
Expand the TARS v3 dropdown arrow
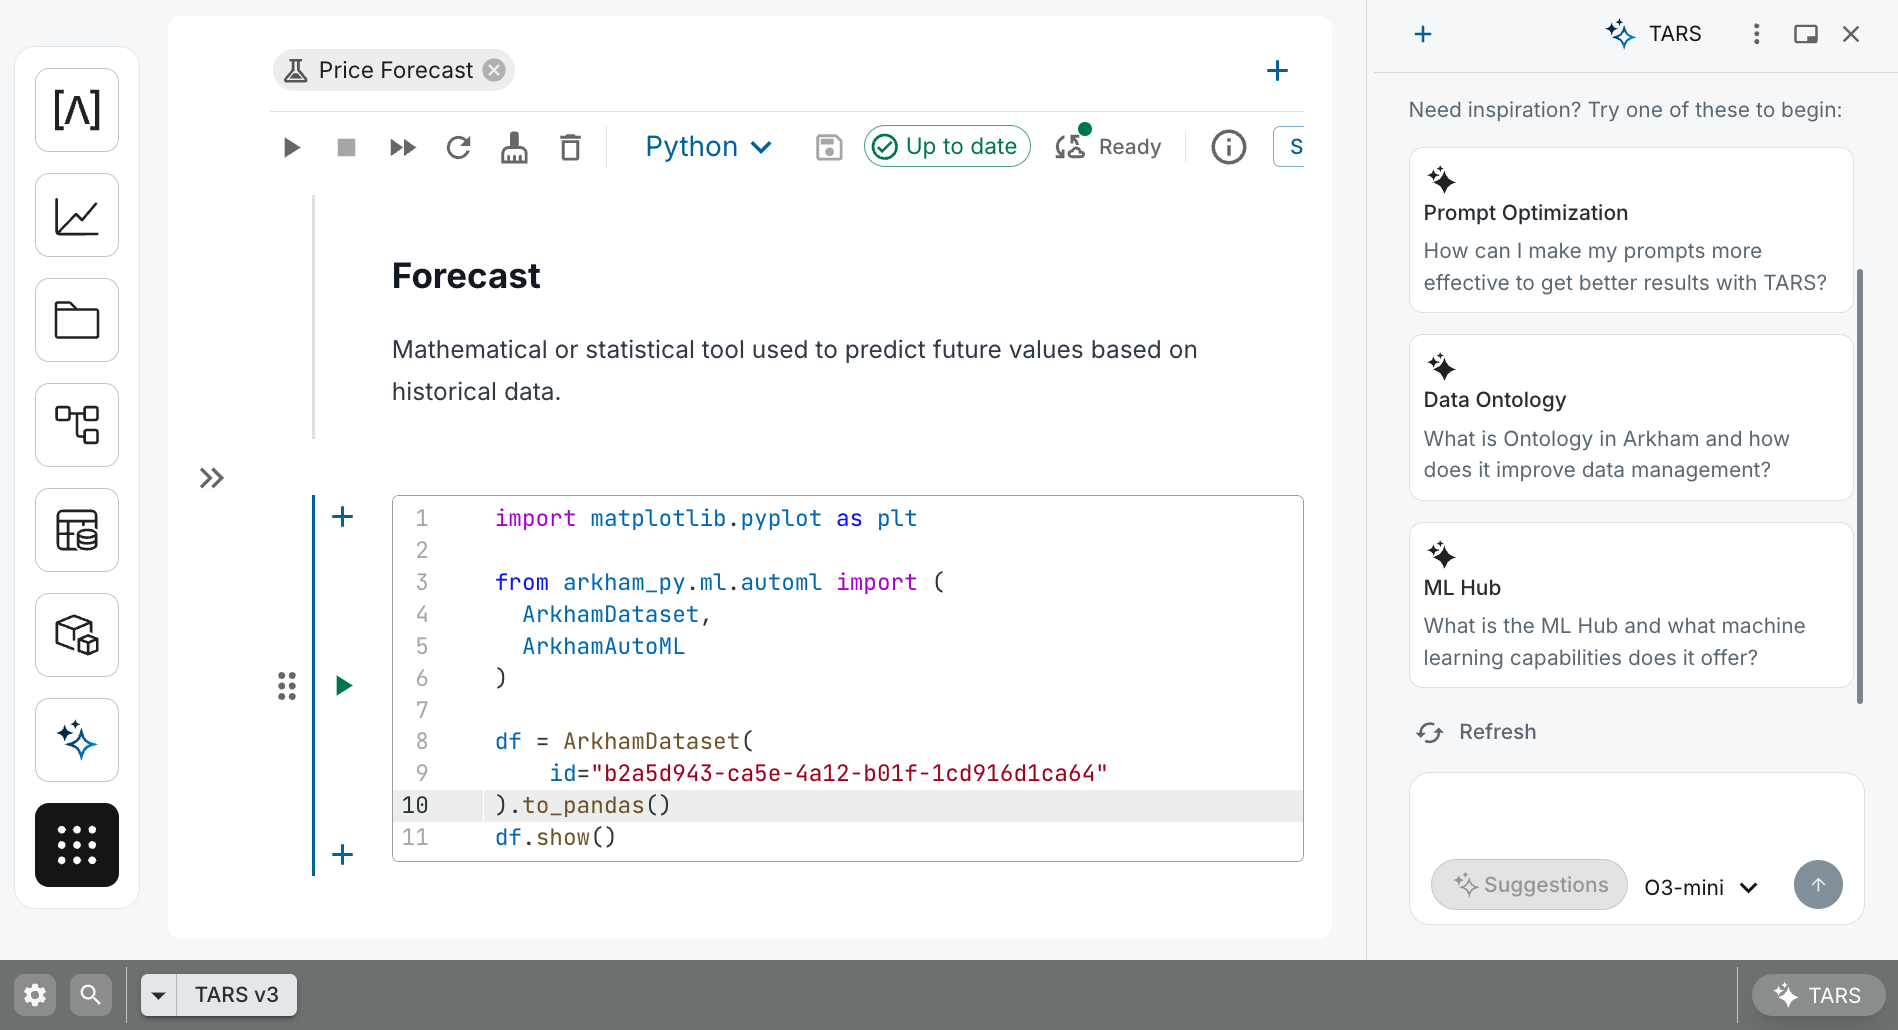[159, 995]
